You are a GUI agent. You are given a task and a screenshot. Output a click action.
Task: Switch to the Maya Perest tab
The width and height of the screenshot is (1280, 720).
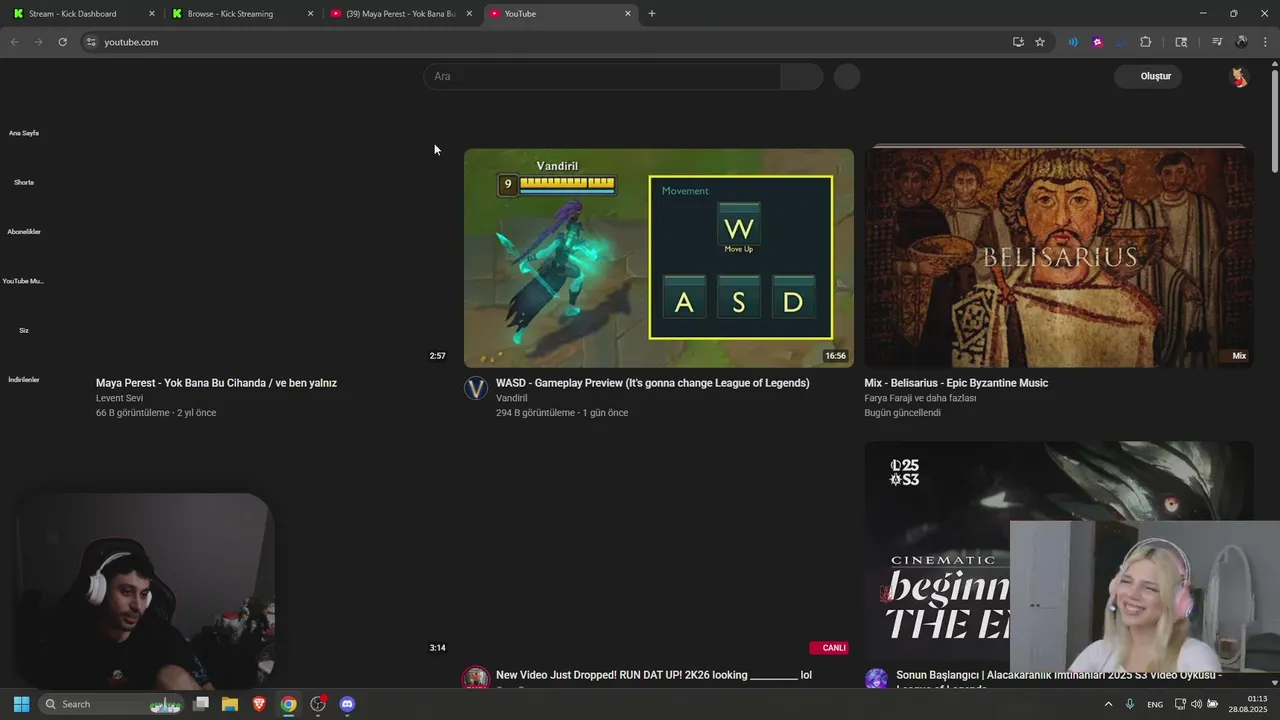point(400,14)
